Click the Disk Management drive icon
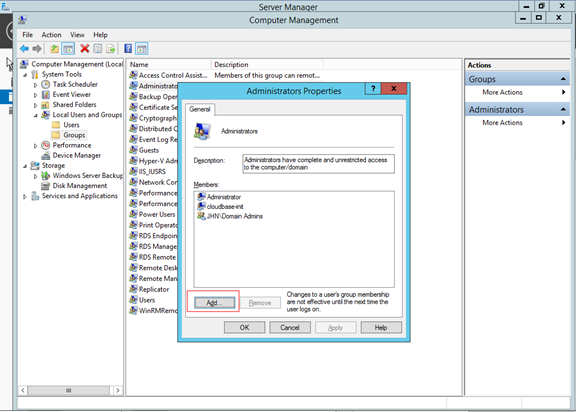580x412 pixels. pos(45,186)
